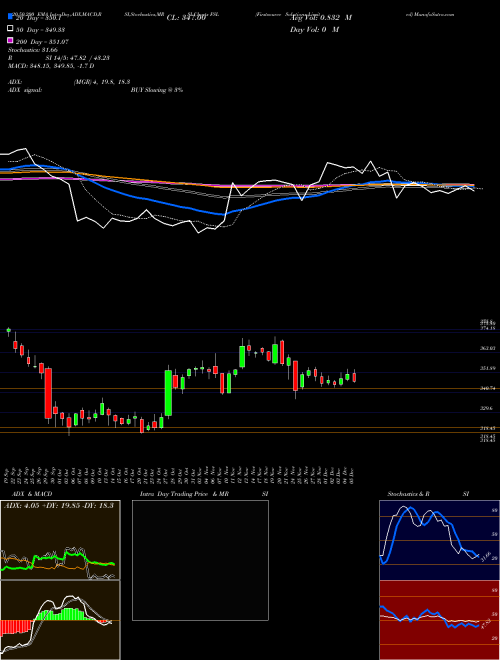Click the 'Stochastics: 31.66' readout
The width and height of the screenshot is (500, 660).
click(x=33, y=50)
